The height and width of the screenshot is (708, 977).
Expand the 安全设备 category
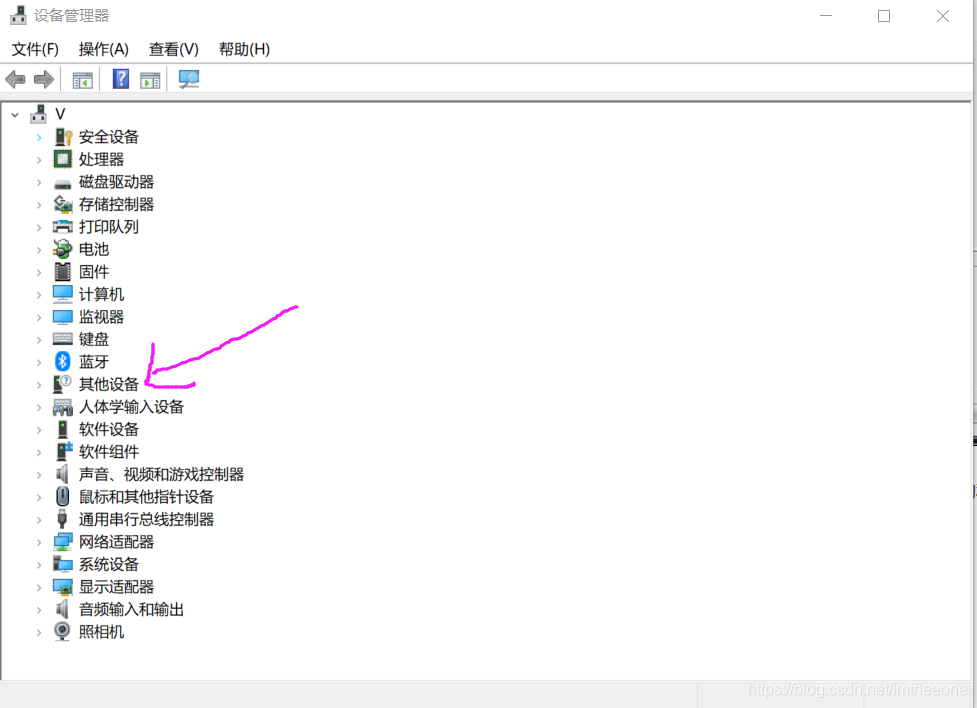tap(39, 137)
